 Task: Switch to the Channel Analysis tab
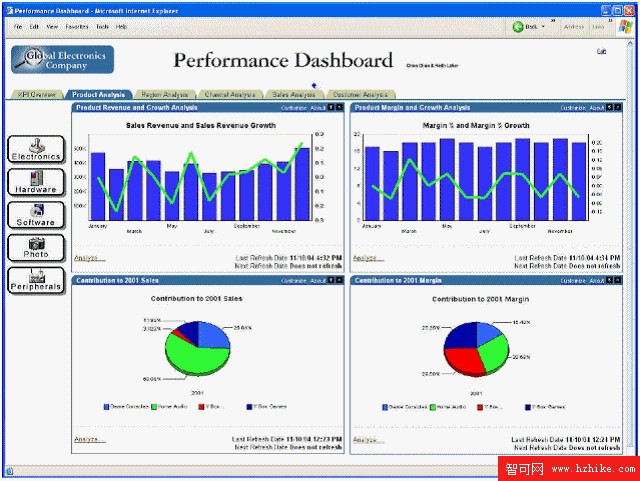230,94
